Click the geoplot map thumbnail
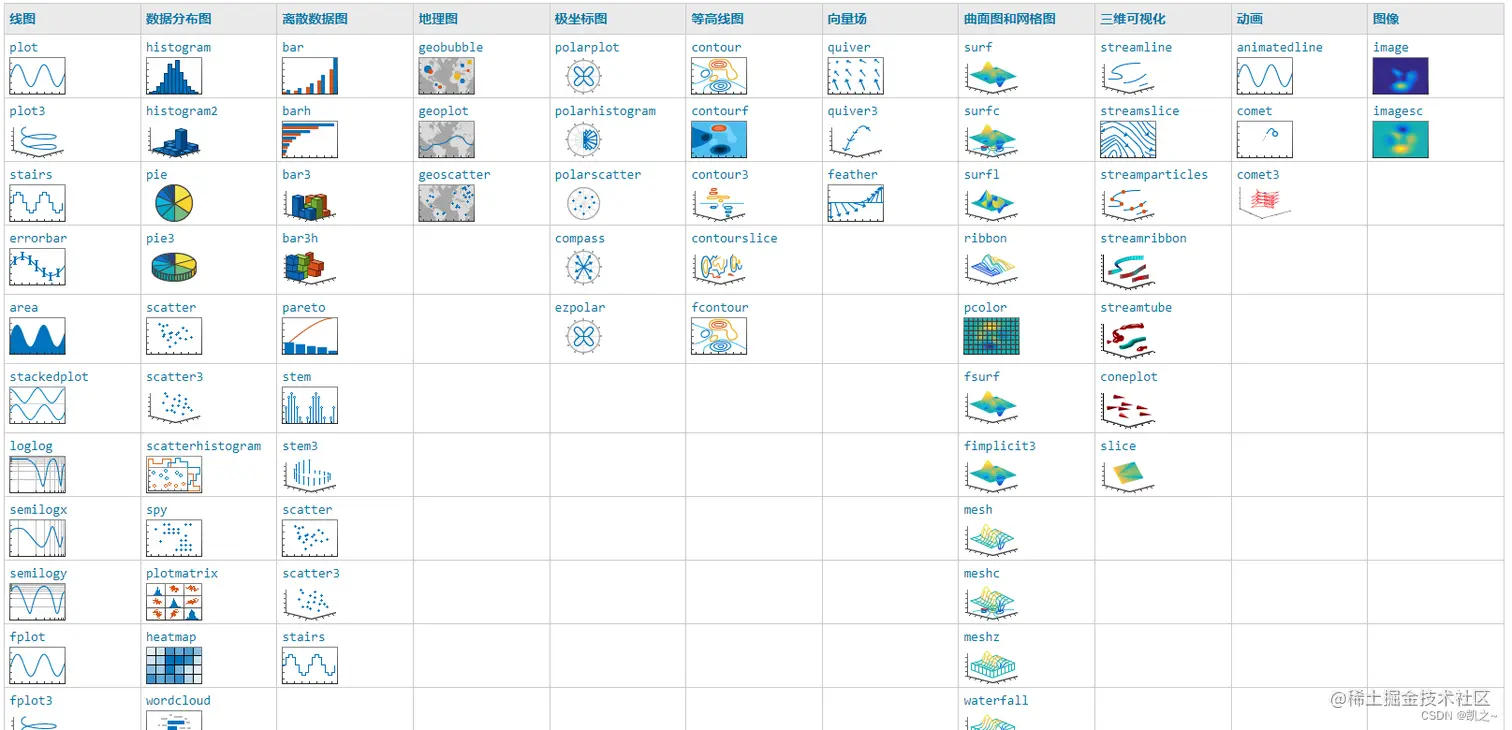 [x=446, y=140]
